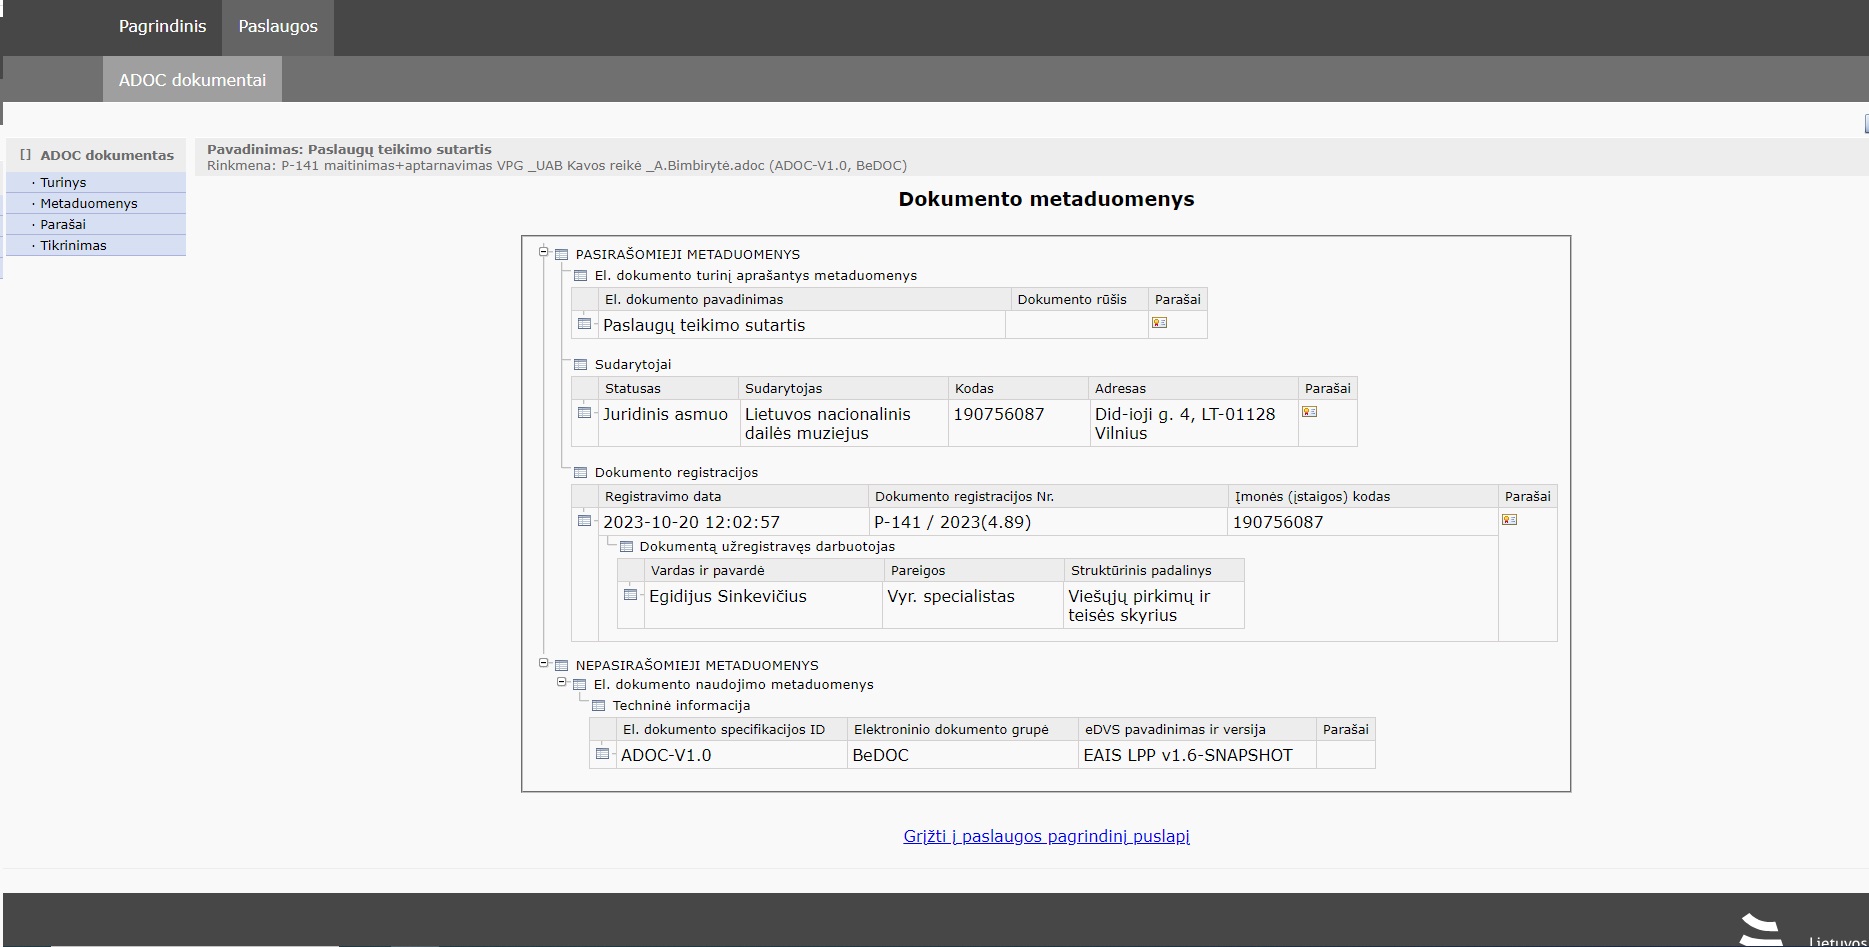Open Parašai in the sidebar
Image resolution: width=1869 pixels, height=947 pixels.
[63, 225]
